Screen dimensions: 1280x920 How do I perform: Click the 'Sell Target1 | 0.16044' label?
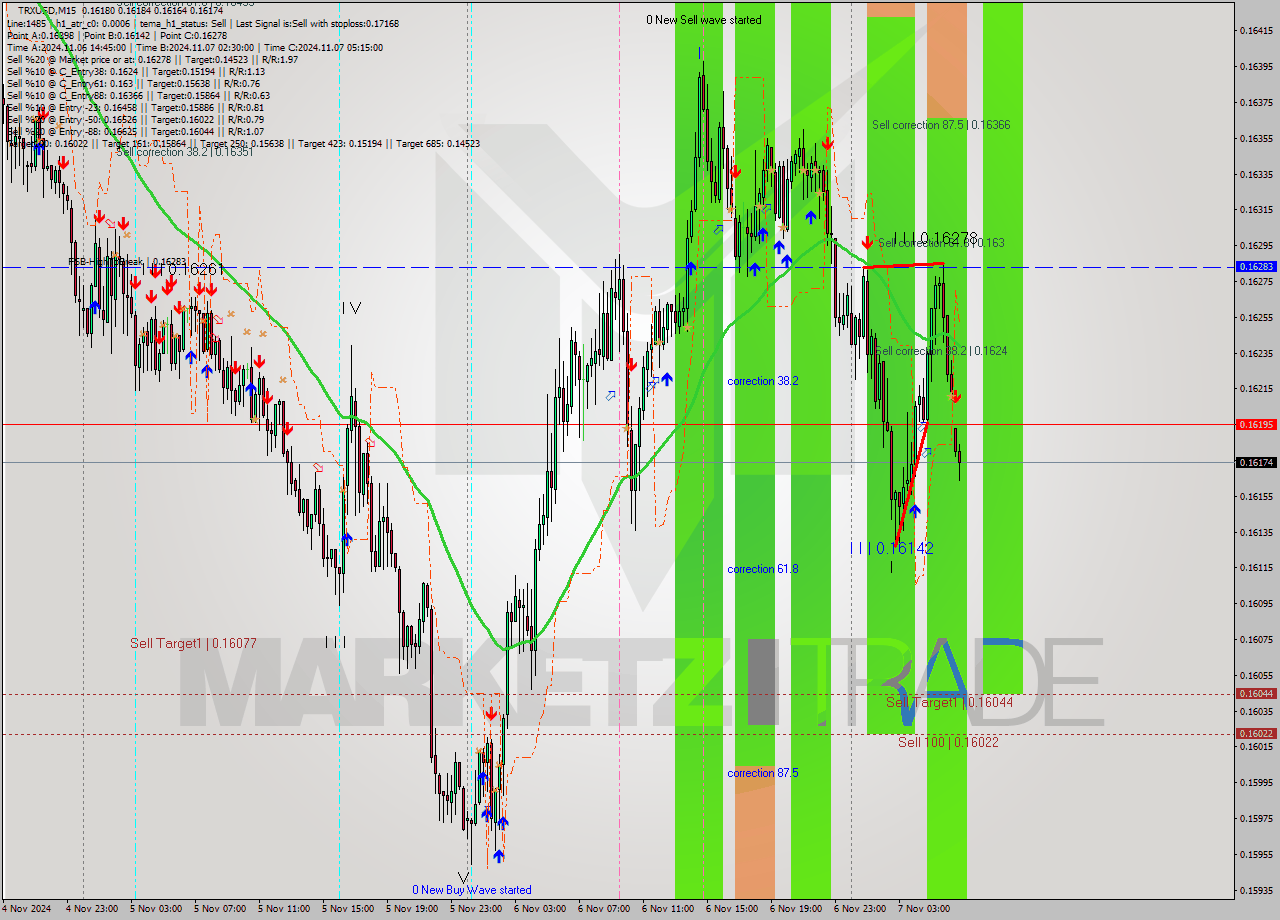(x=950, y=703)
